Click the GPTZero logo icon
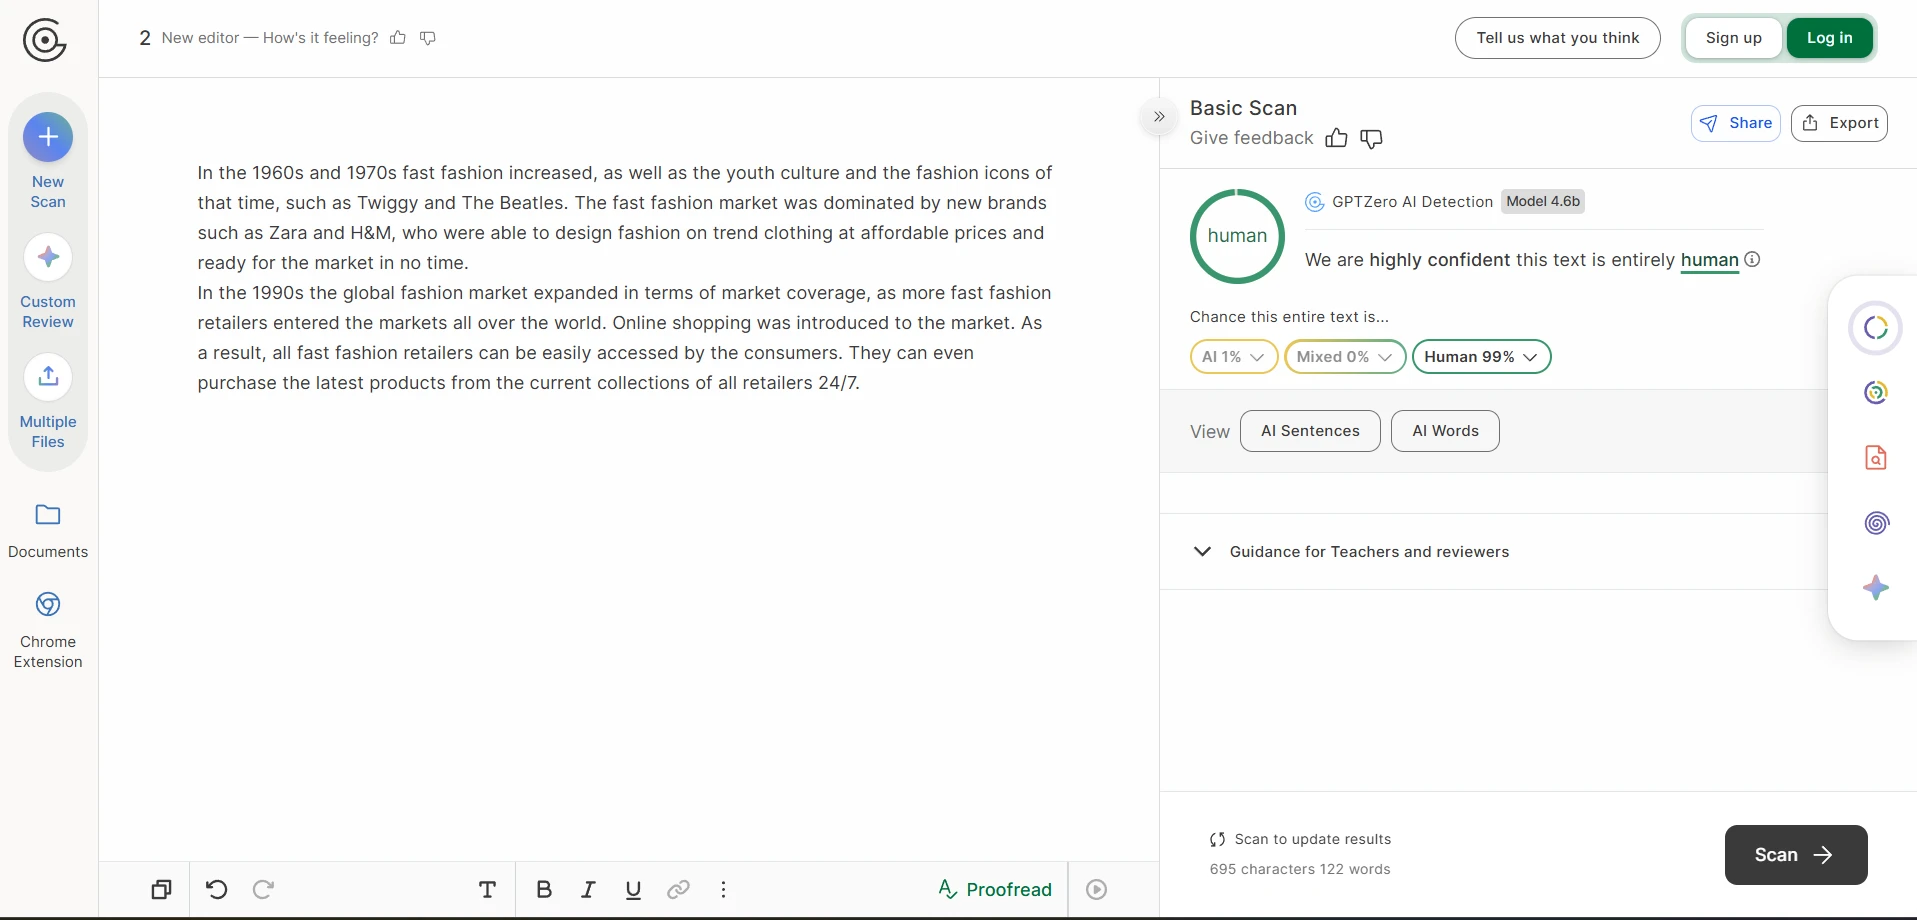 click(x=44, y=41)
